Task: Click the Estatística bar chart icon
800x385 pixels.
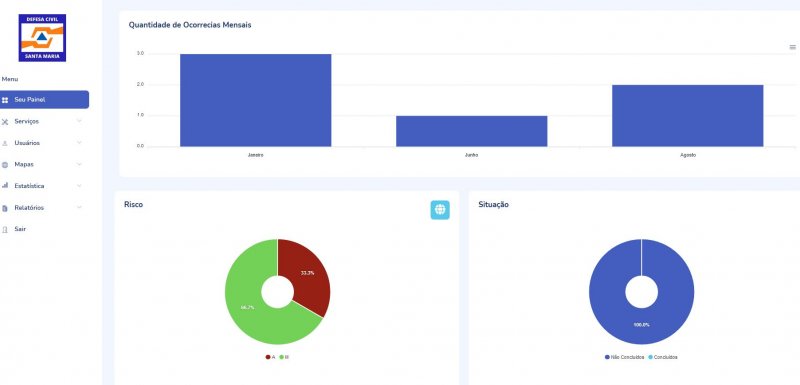Action: tap(5, 186)
